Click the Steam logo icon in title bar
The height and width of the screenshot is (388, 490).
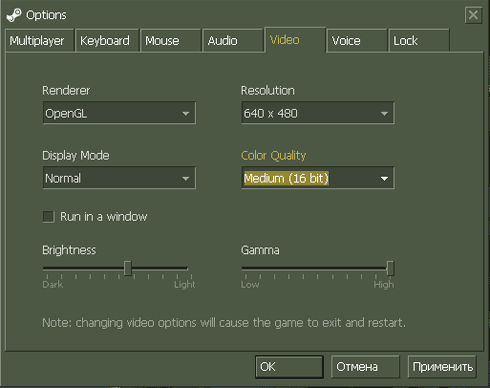(x=14, y=15)
